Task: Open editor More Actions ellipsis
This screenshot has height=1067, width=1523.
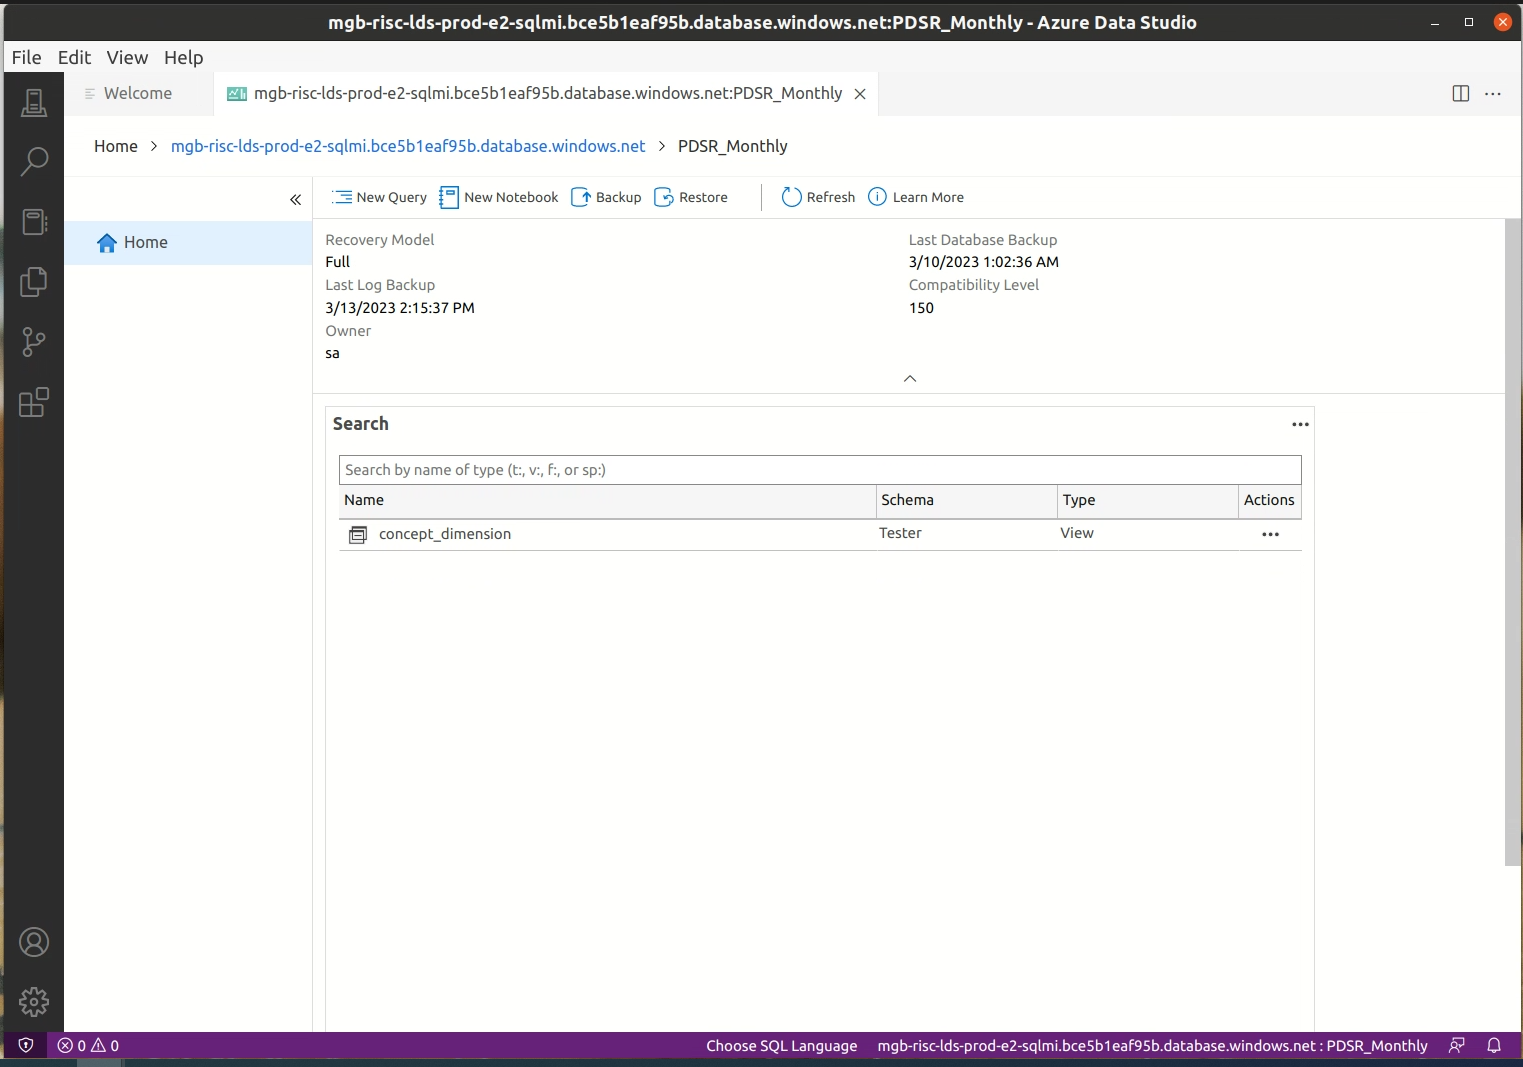Action: tap(1493, 93)
